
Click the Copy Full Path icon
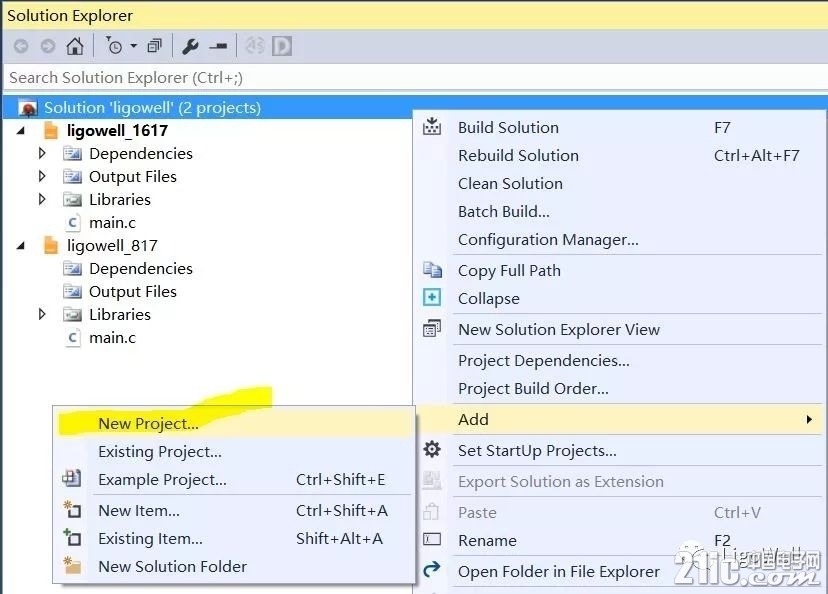pos(433,270)
